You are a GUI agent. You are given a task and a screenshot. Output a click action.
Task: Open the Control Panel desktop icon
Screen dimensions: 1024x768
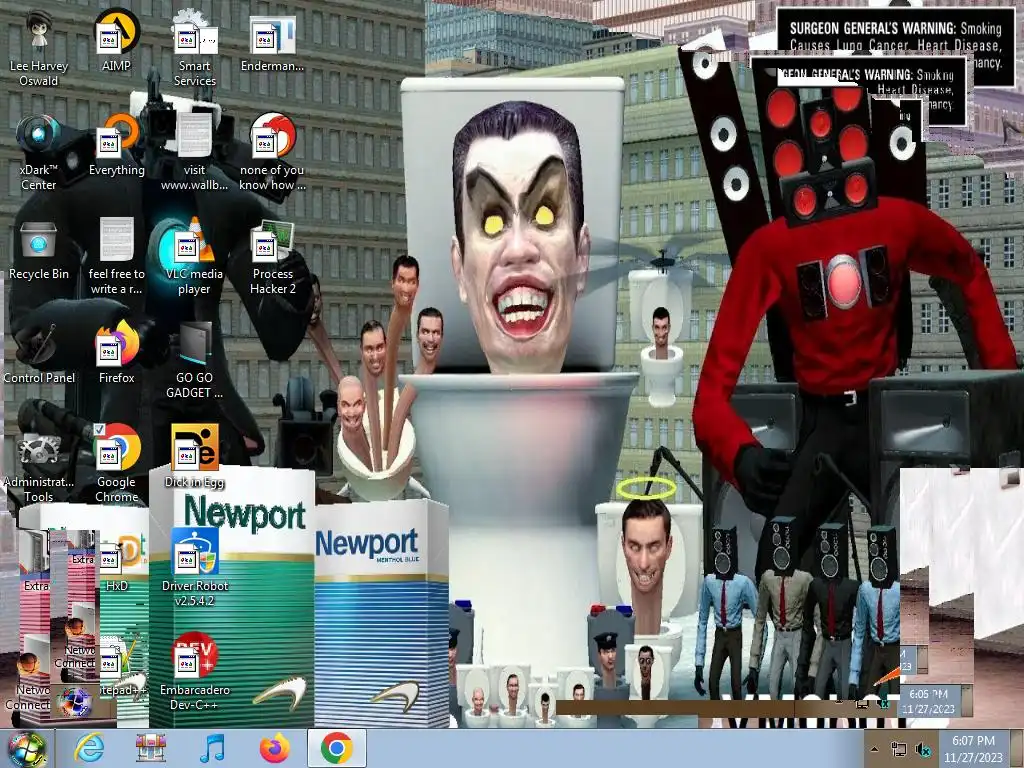click(x=39, y=353)
